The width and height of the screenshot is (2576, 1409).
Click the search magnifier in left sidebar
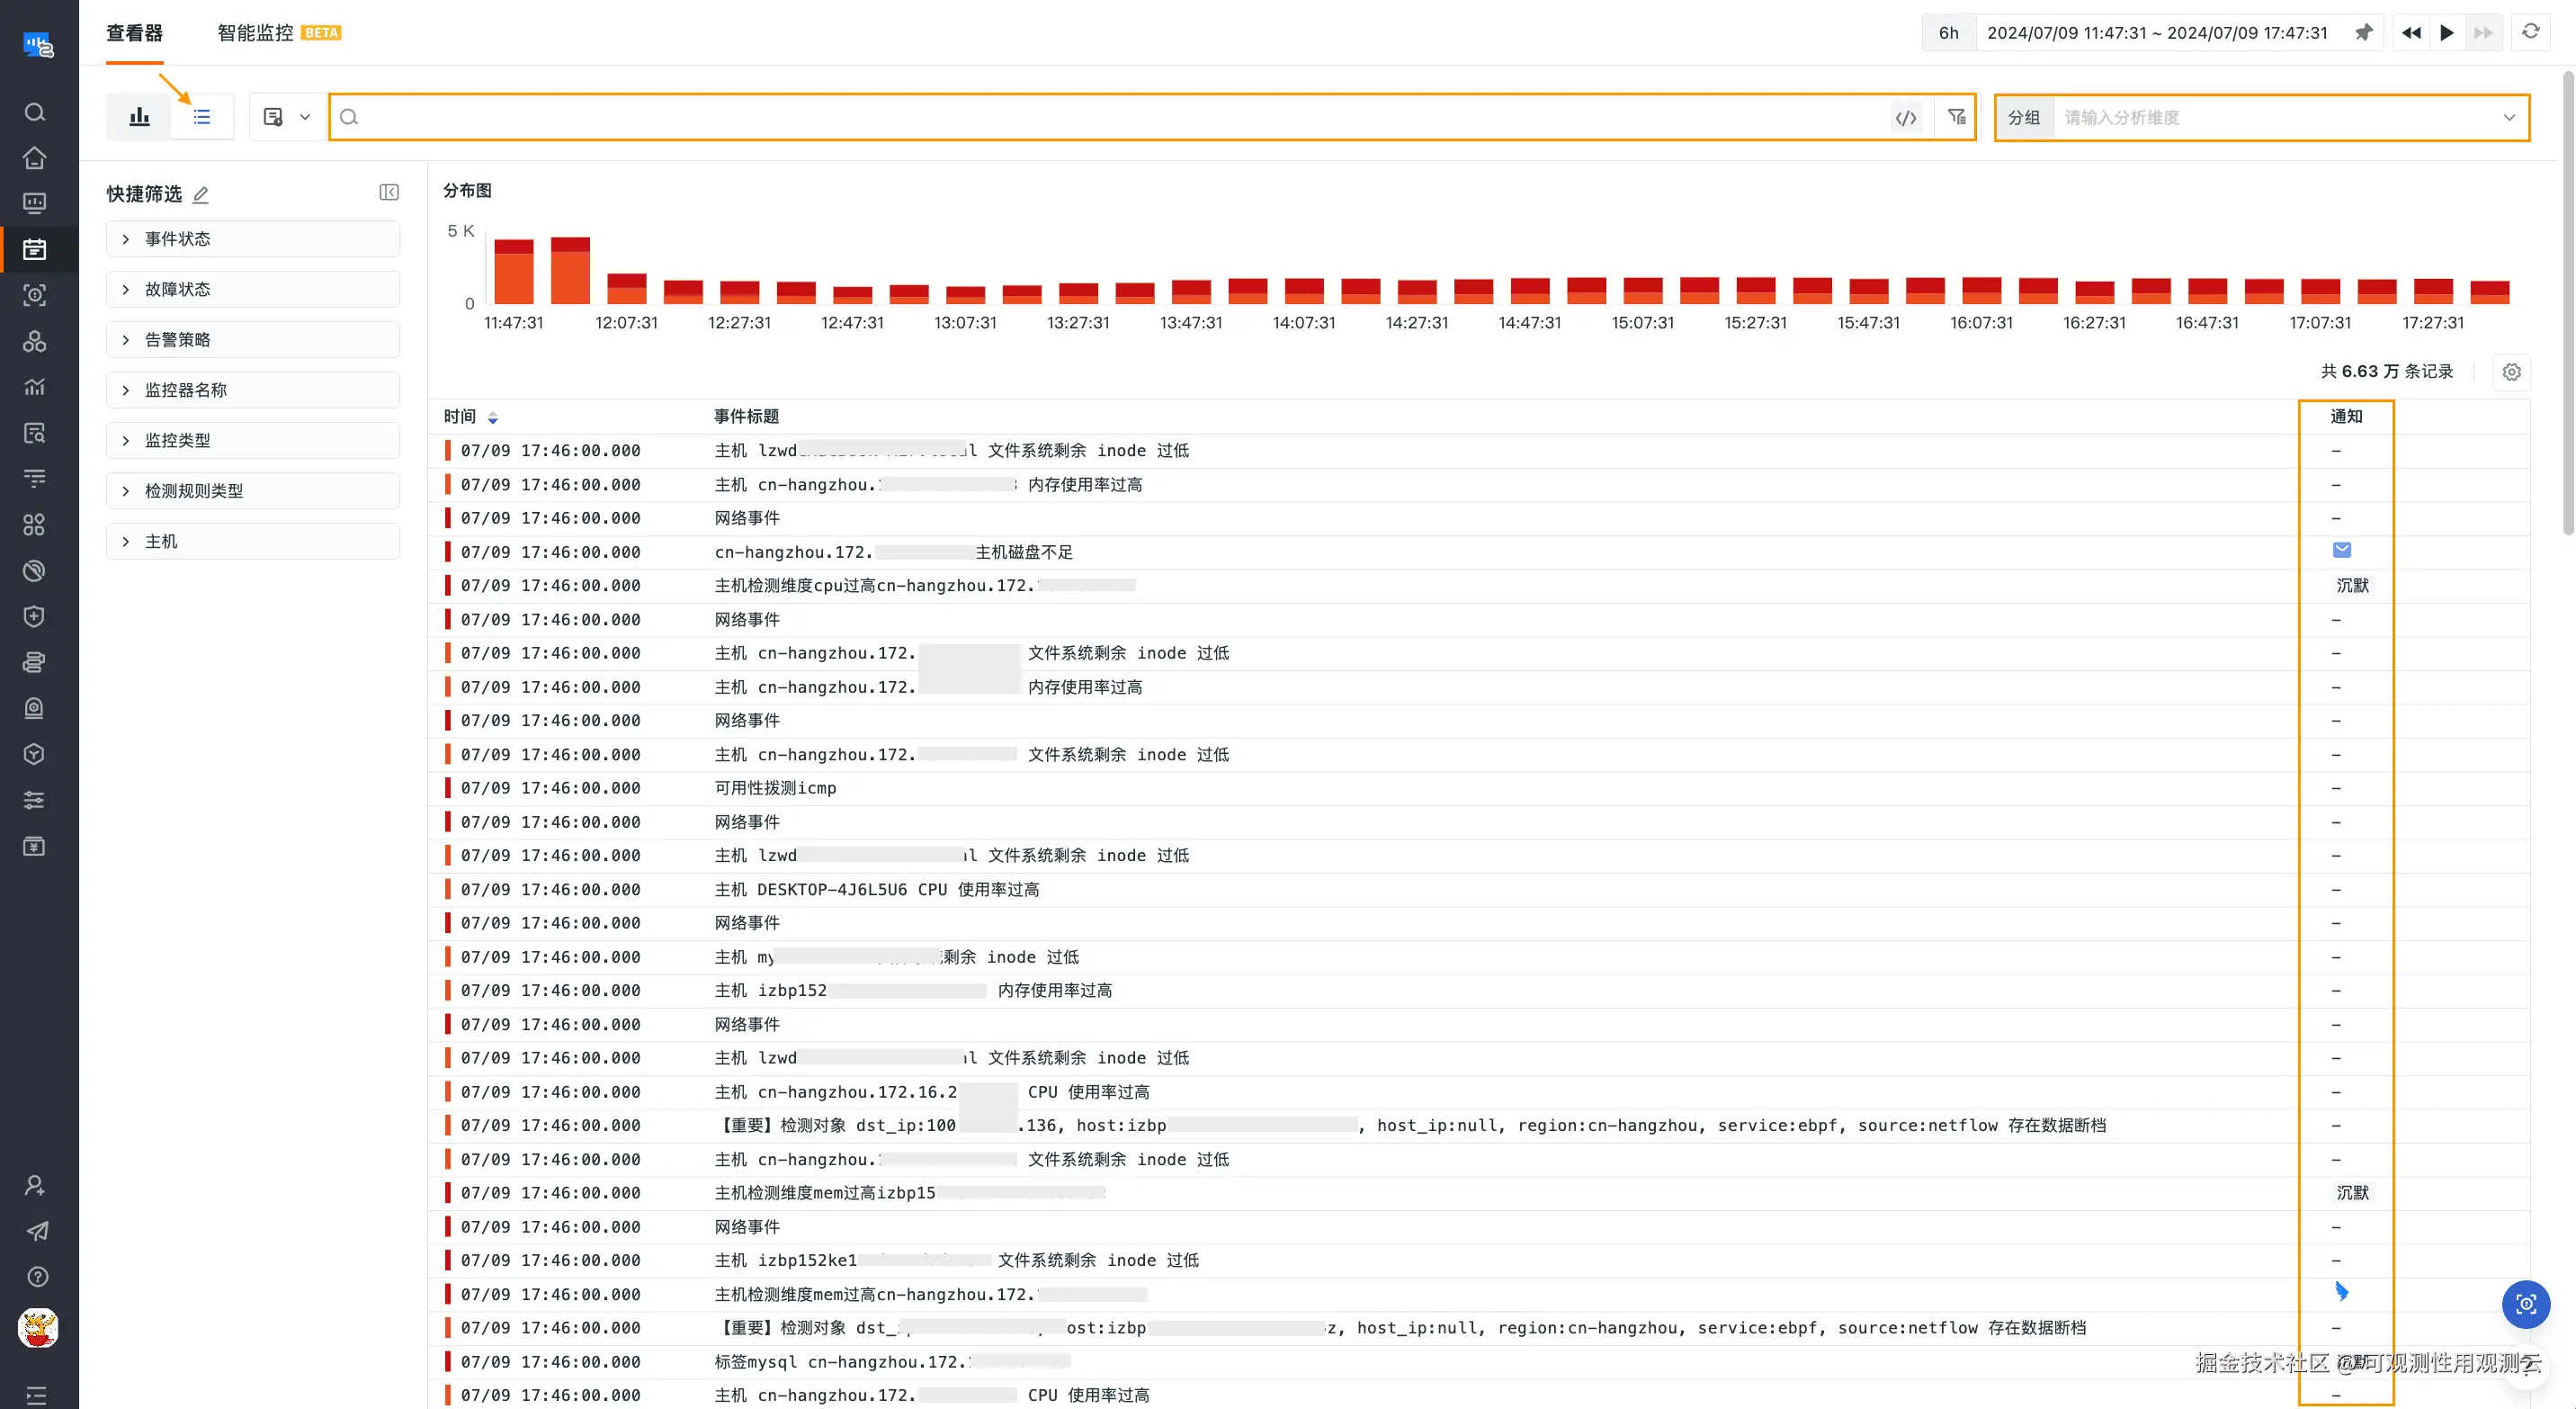pyautogui.click(x=35, y=112)
